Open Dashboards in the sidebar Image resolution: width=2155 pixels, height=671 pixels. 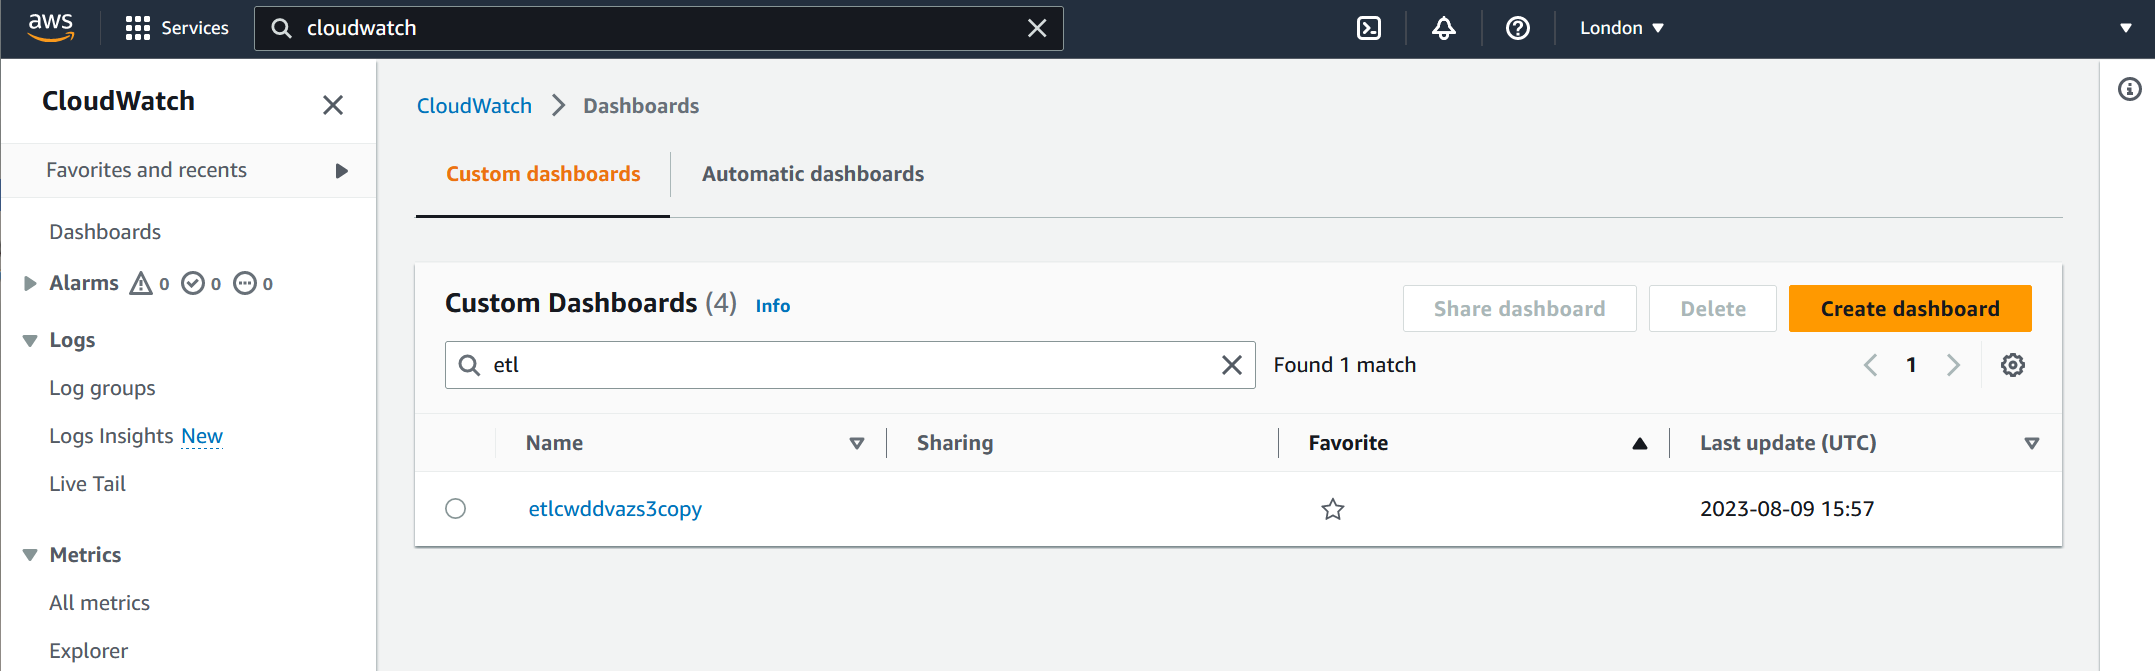click(105, 232)
